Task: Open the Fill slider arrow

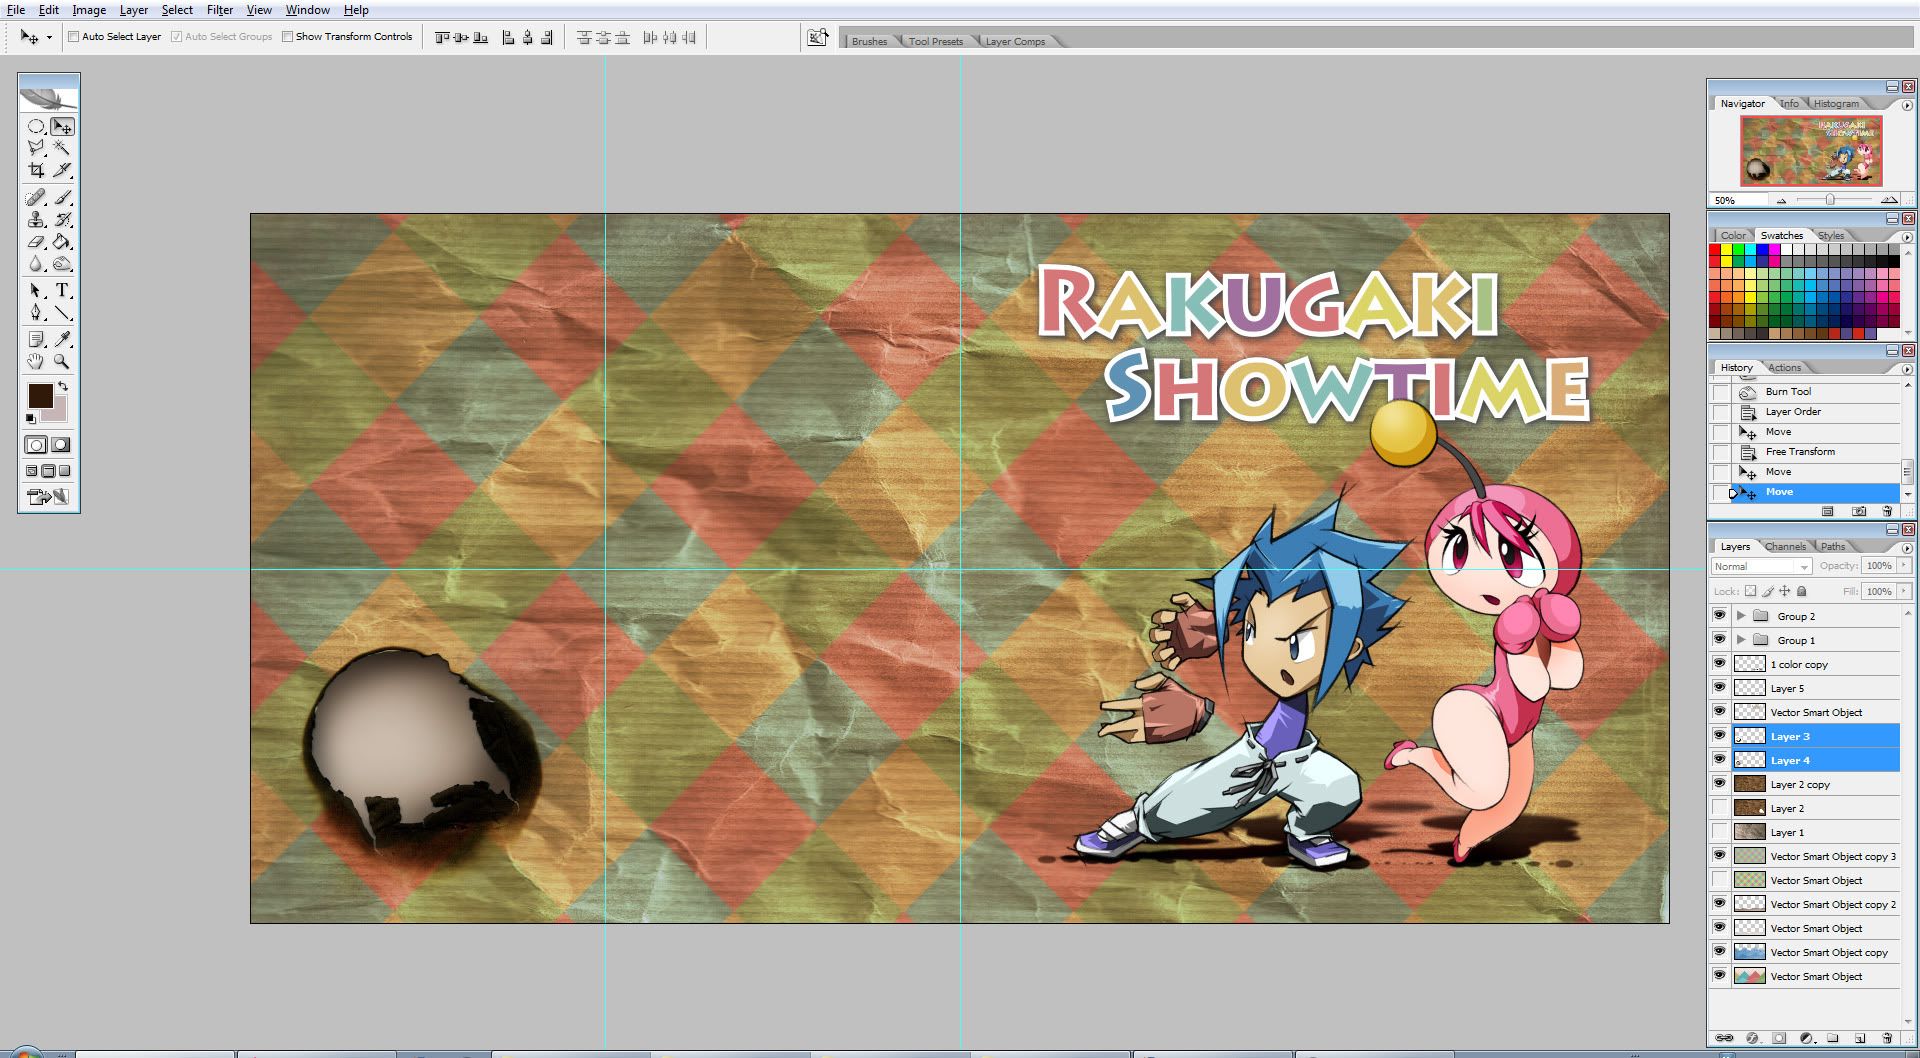Action: 1904,591
